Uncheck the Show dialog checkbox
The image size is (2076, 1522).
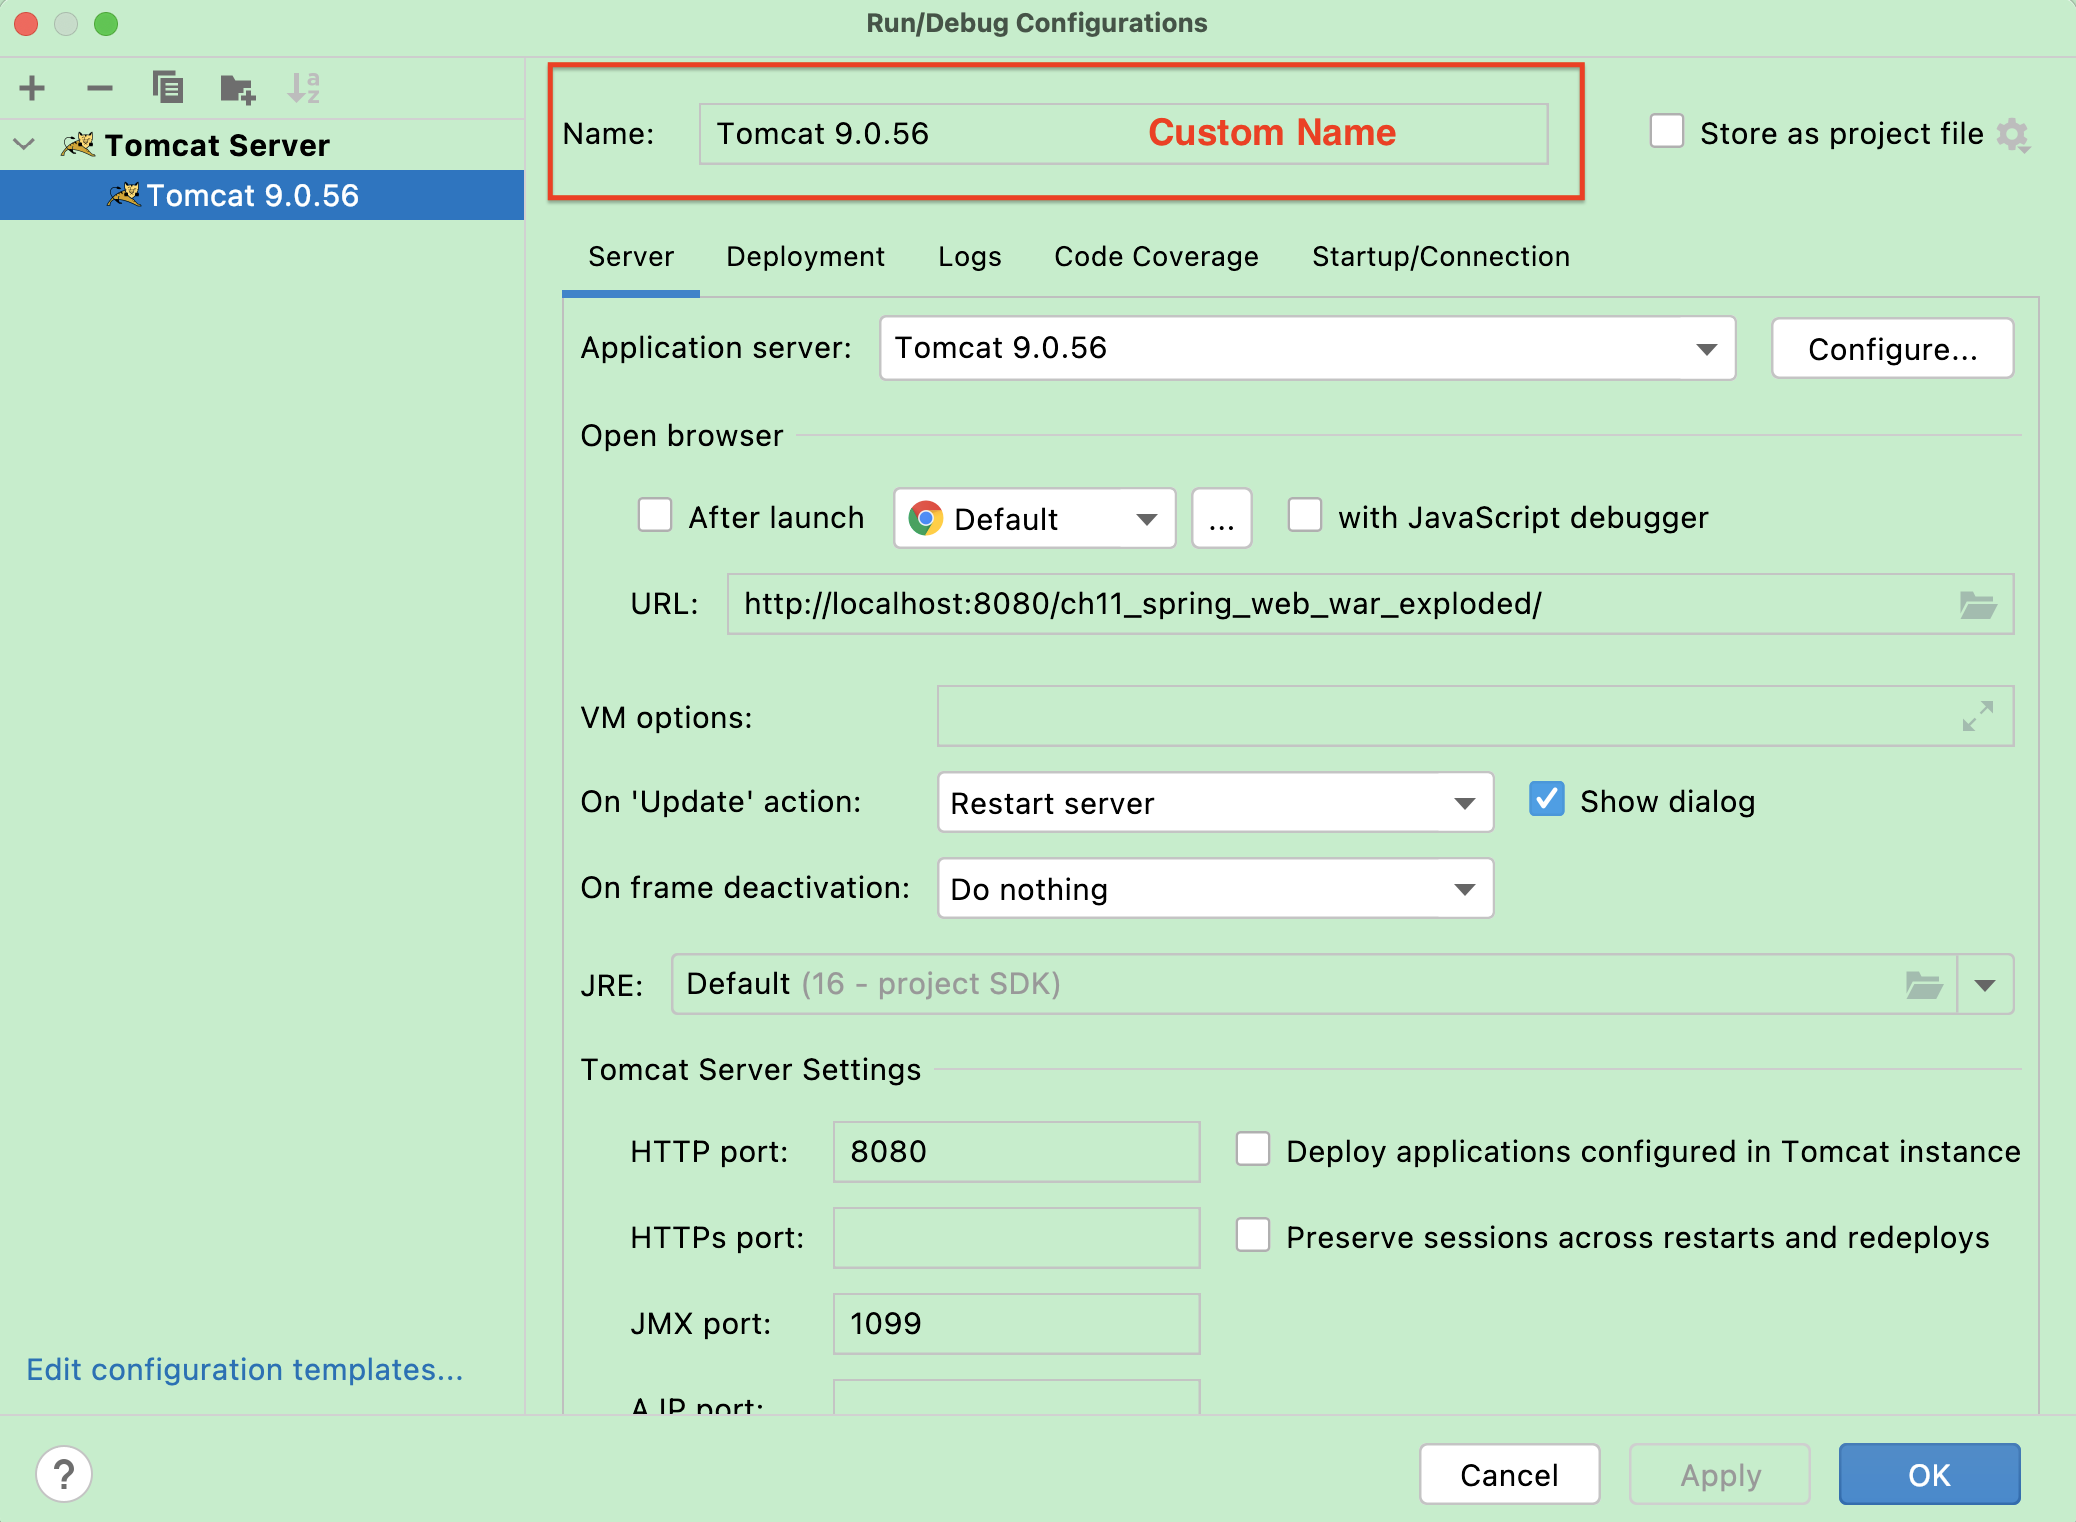[1546, 799]
